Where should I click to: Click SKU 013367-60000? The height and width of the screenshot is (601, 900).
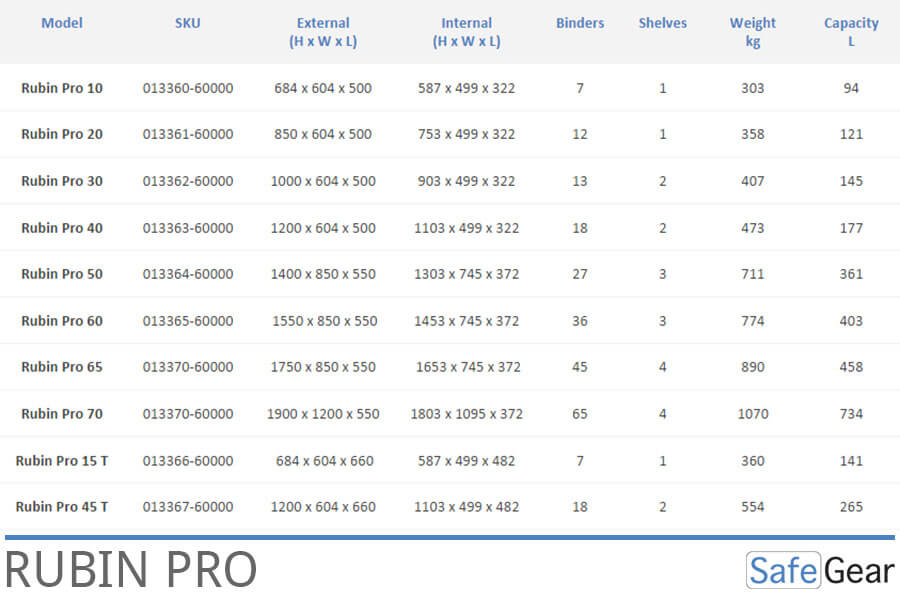(188, 507)
